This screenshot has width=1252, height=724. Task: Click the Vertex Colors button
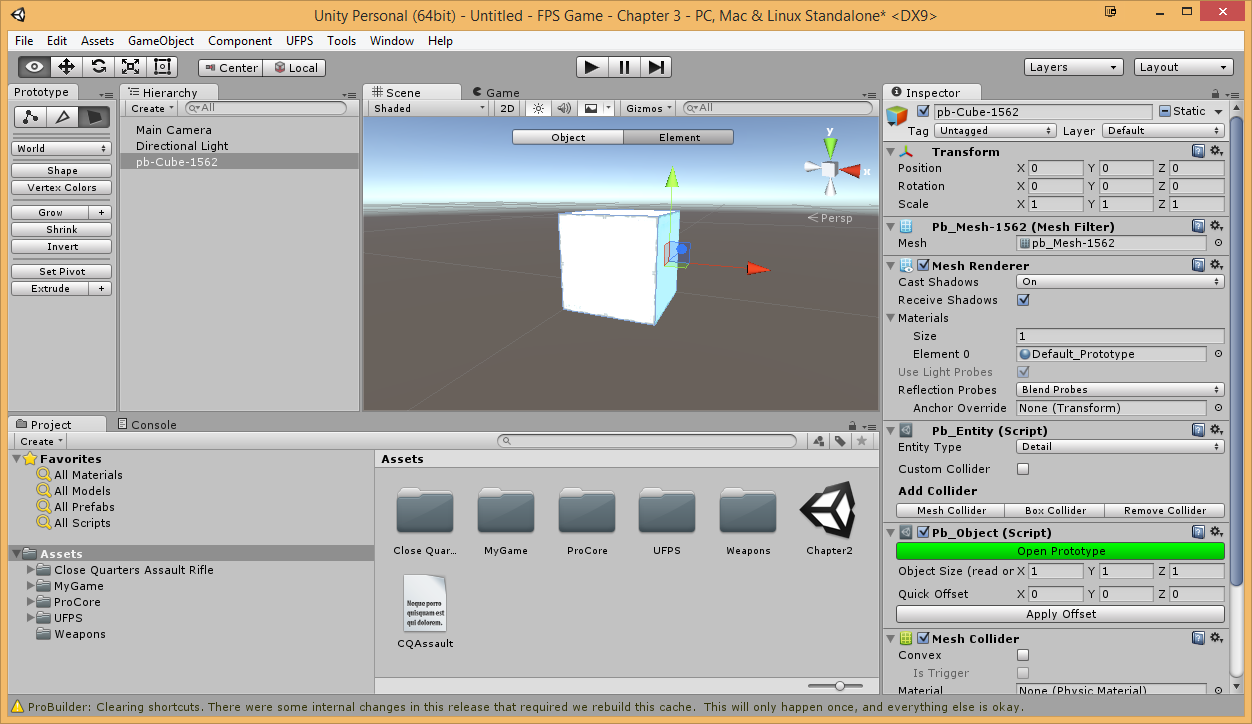(61, 188)
